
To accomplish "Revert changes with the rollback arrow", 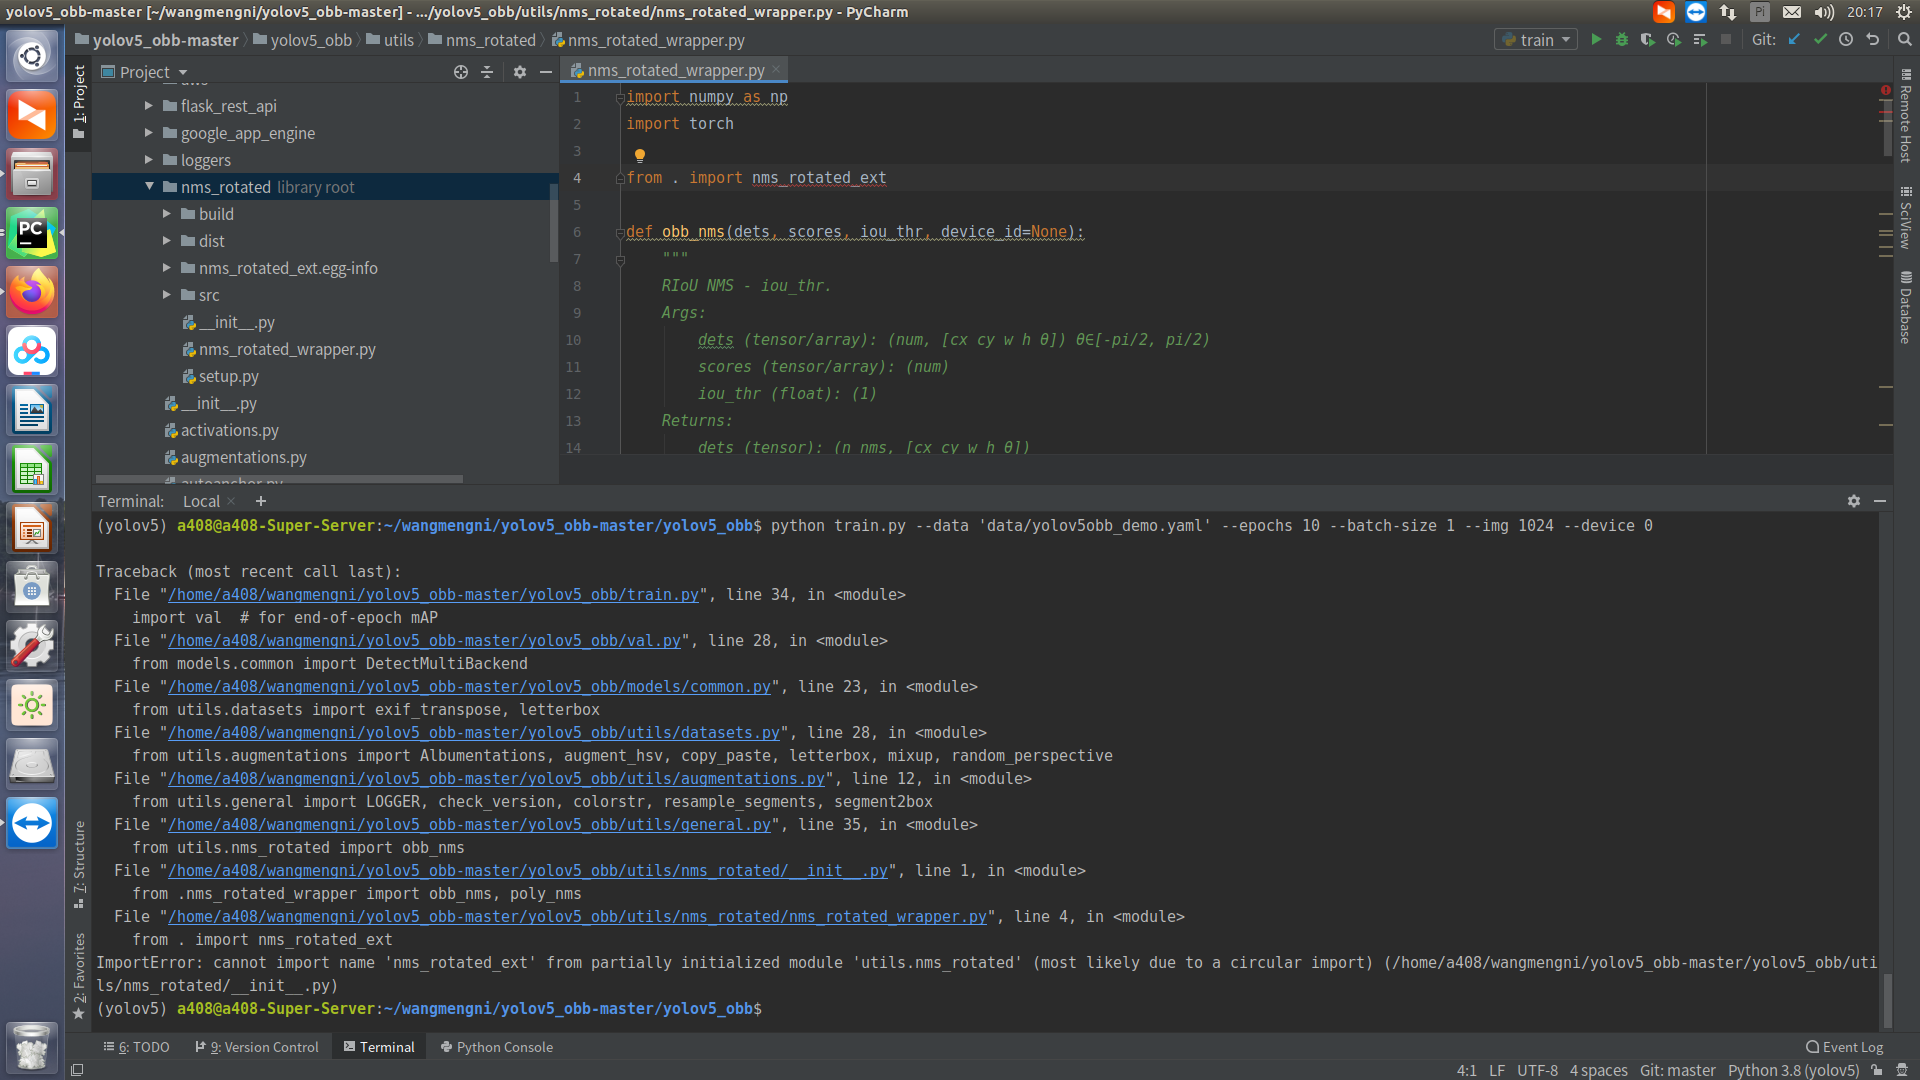I will pyautogui.click(x=1873, y=40).
